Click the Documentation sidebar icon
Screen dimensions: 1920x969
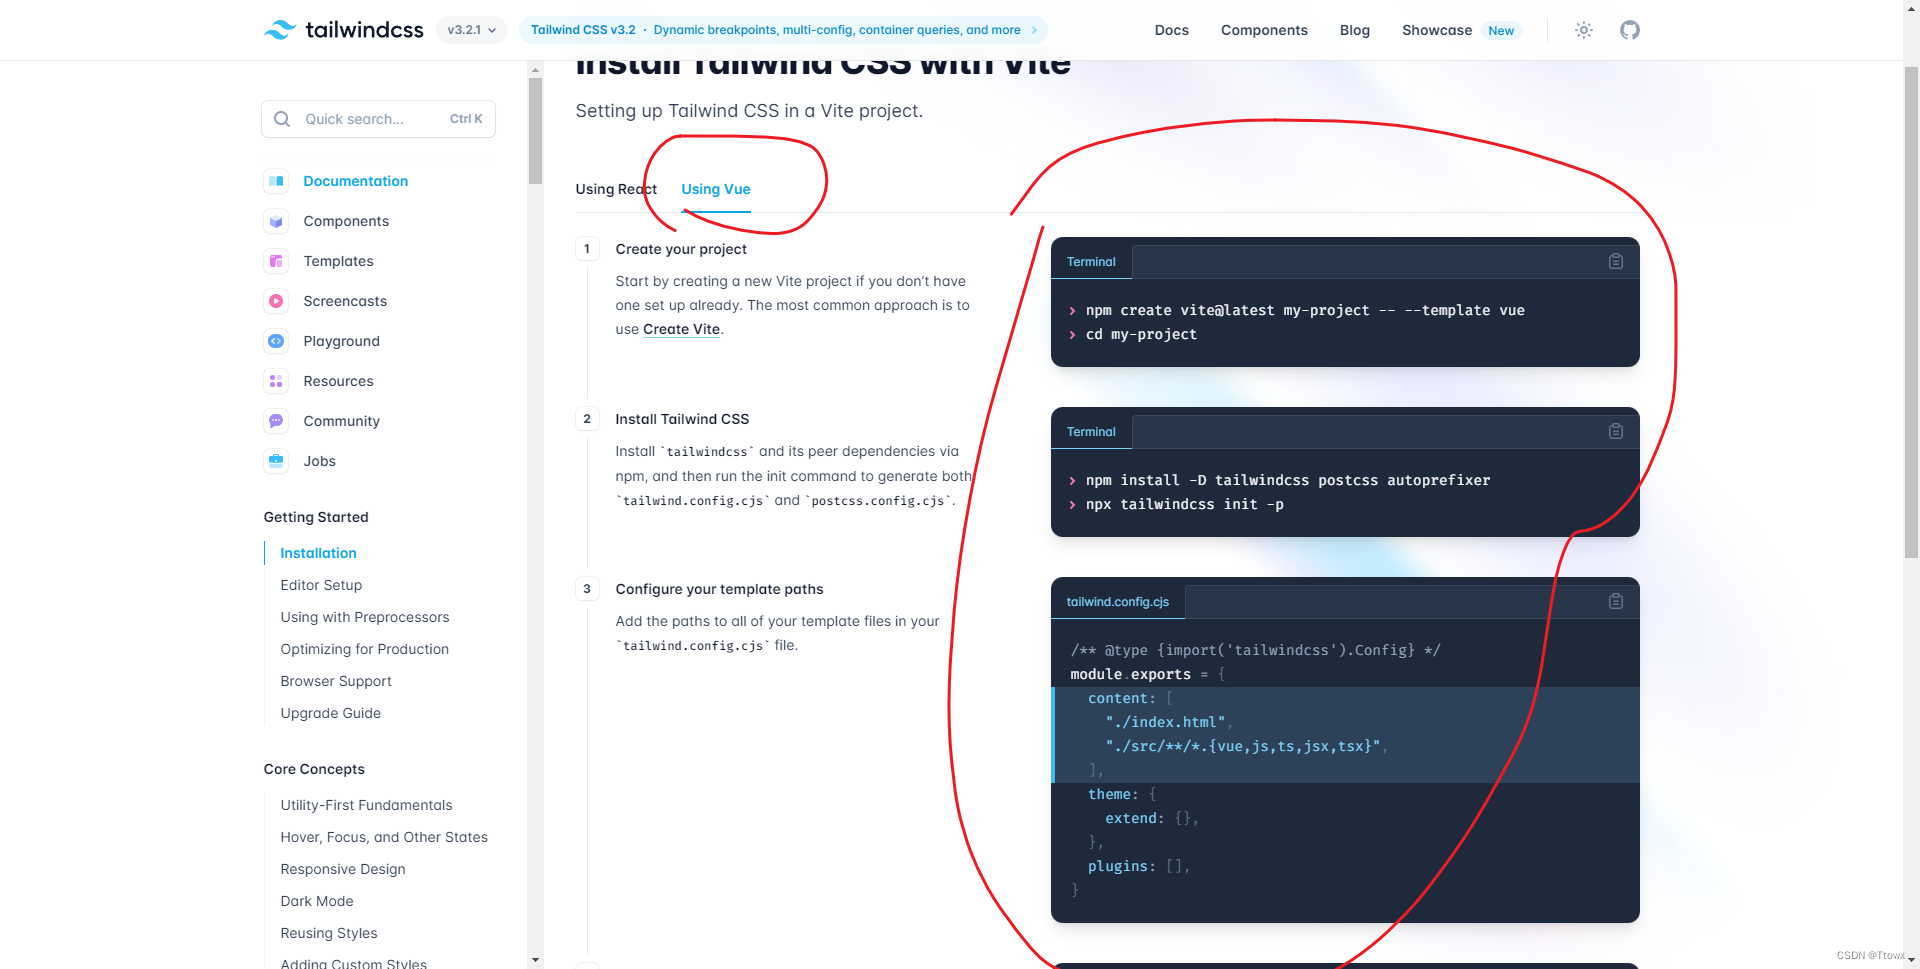276,181
